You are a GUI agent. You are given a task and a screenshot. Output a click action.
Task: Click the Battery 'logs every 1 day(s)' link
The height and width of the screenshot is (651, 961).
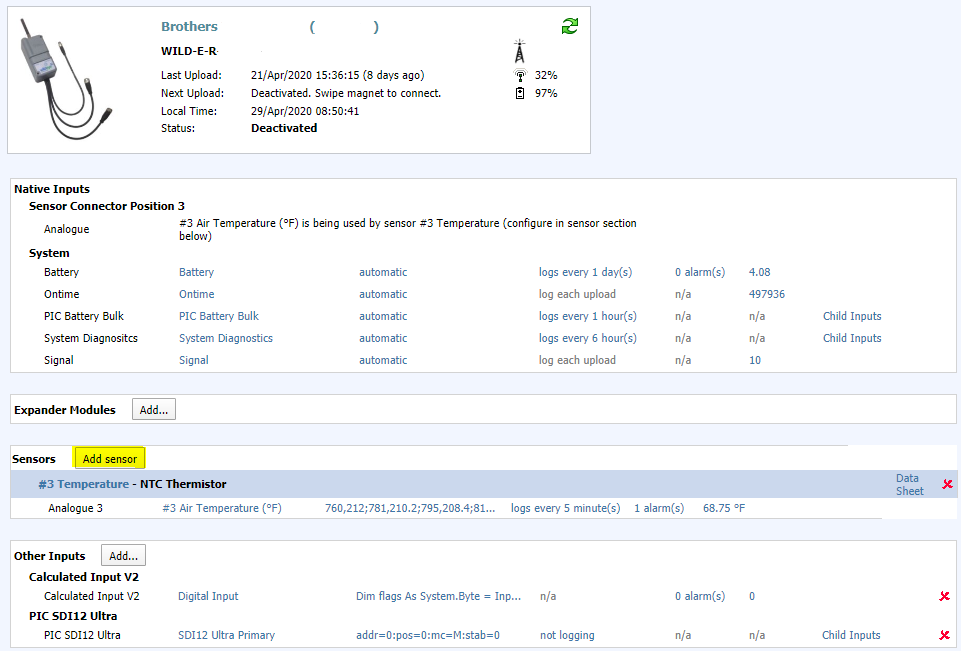point(585,272)
